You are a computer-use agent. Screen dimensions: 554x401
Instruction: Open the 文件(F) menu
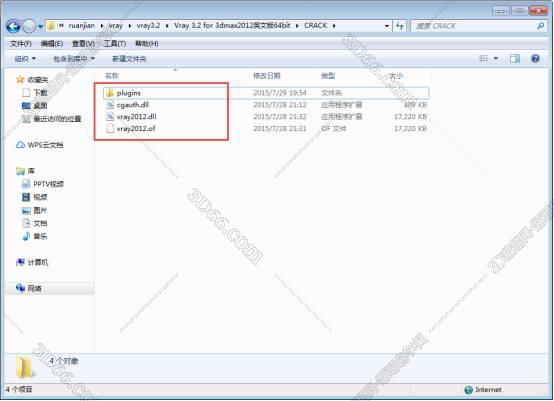point(21,43)
